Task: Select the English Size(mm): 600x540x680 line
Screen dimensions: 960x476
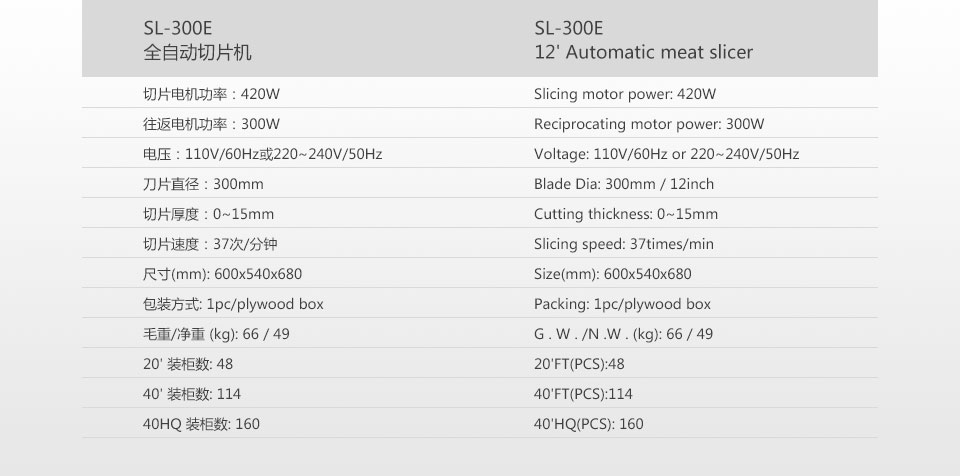Action: (612, 274)
